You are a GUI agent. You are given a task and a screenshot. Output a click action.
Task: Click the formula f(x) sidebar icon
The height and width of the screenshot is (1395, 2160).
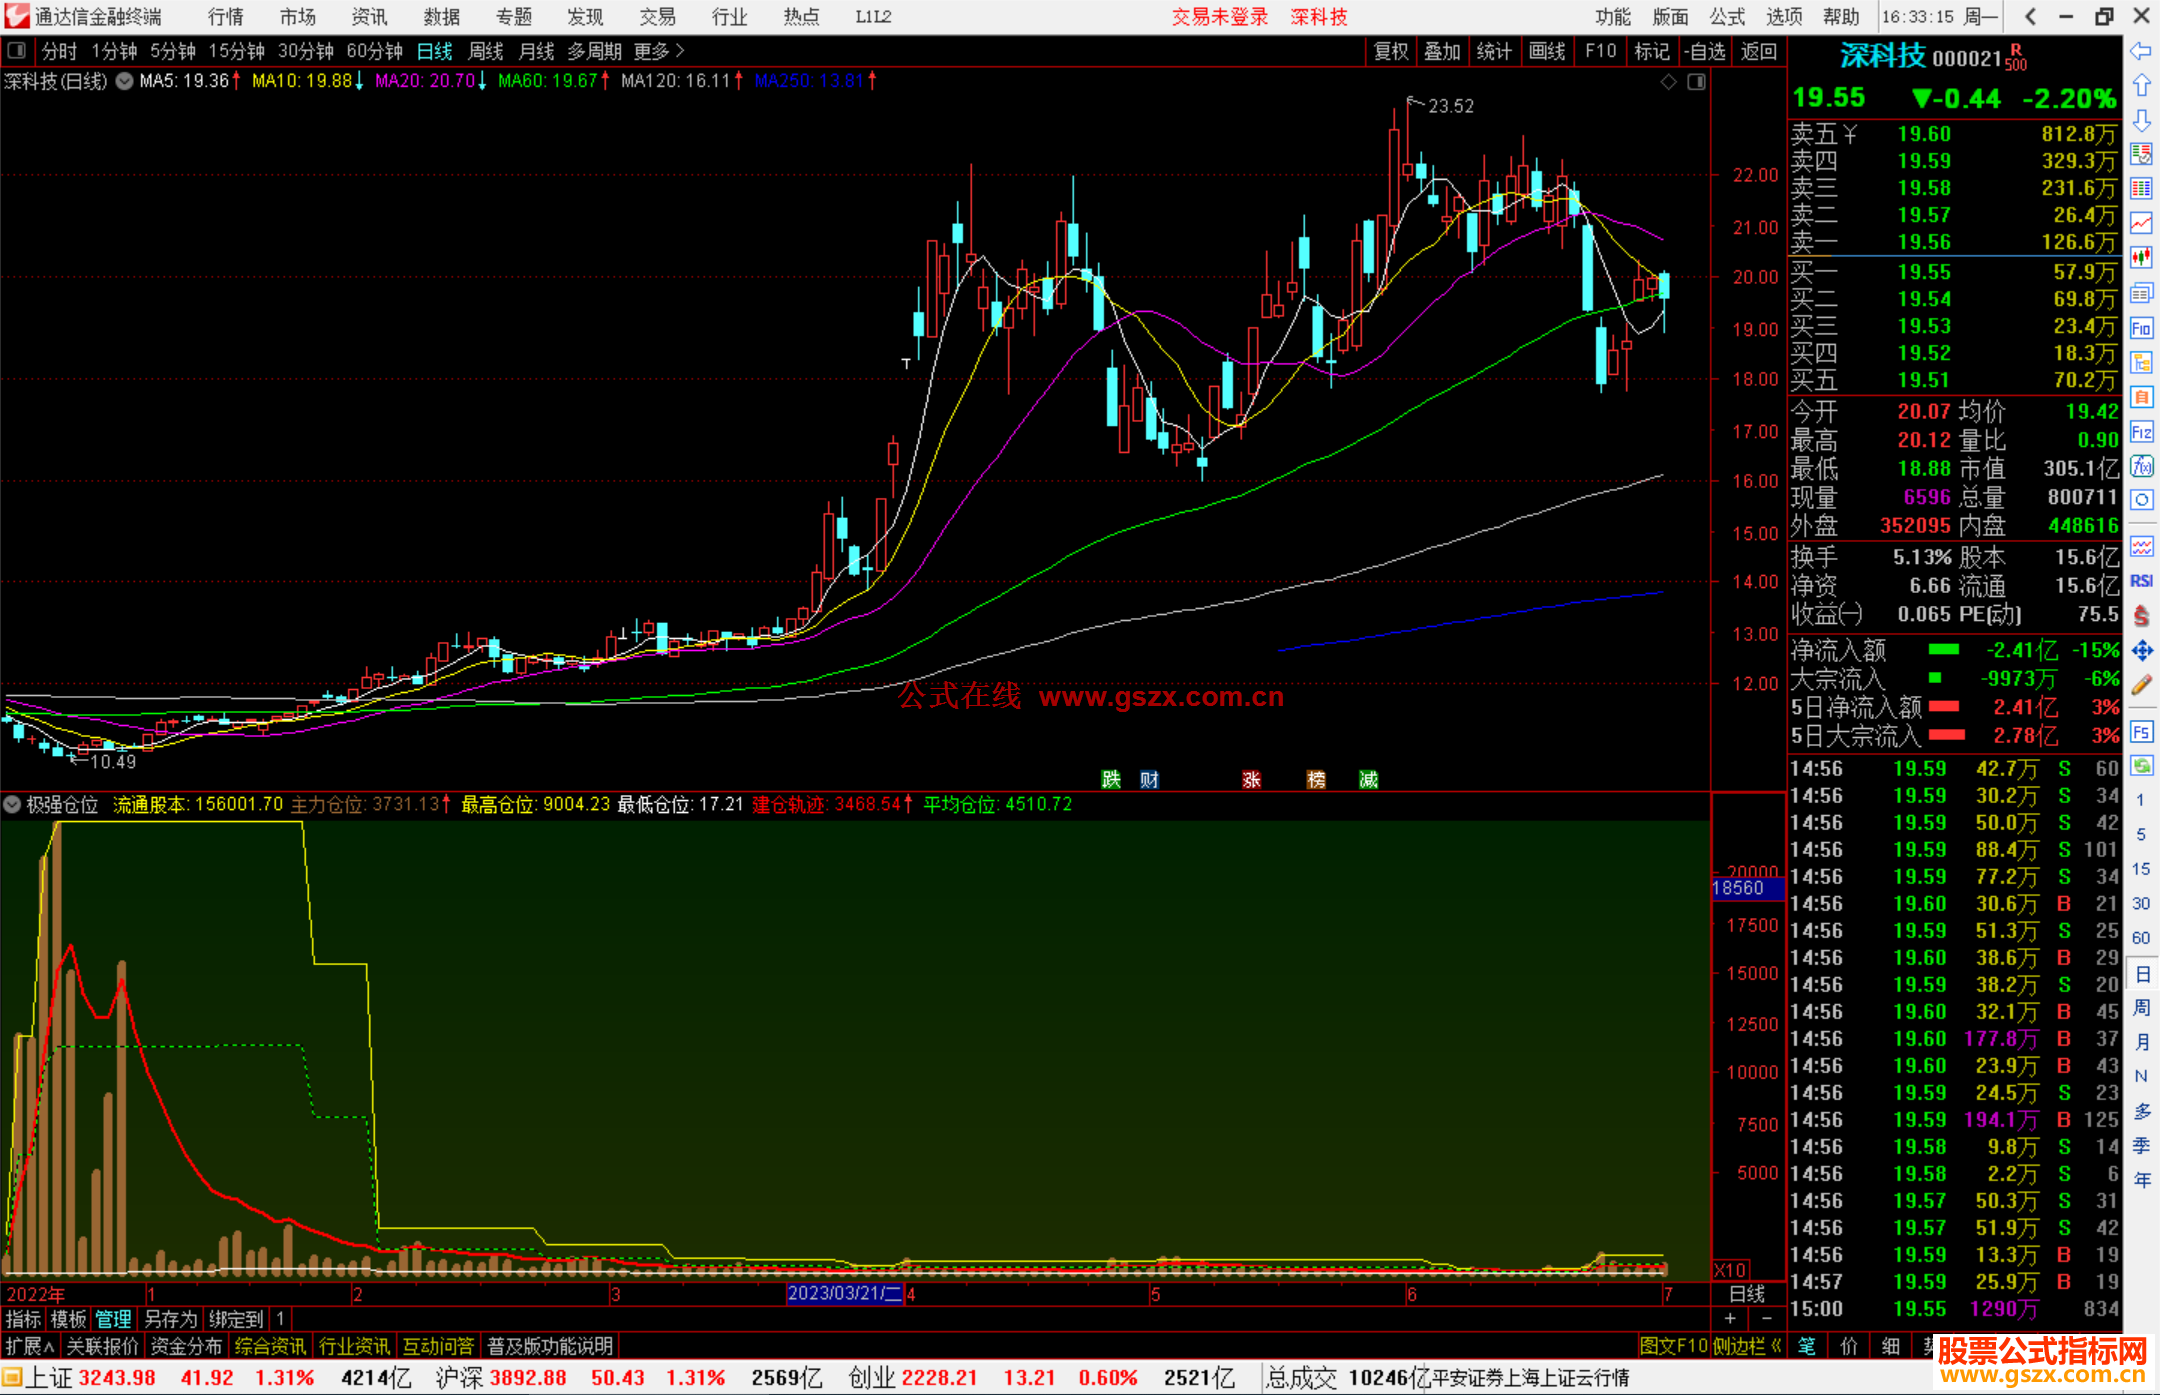[2141, 466]
